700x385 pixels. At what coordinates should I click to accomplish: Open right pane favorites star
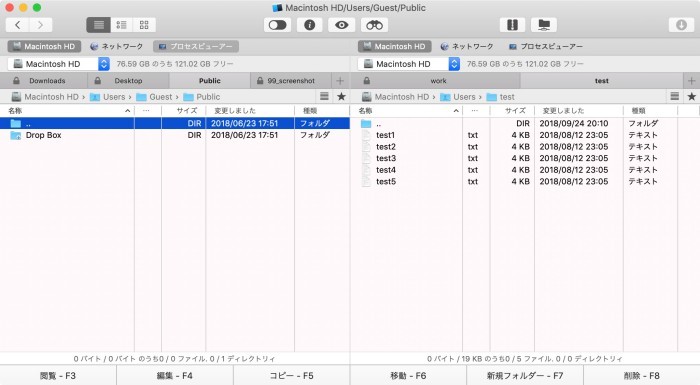tap(692, 96)
